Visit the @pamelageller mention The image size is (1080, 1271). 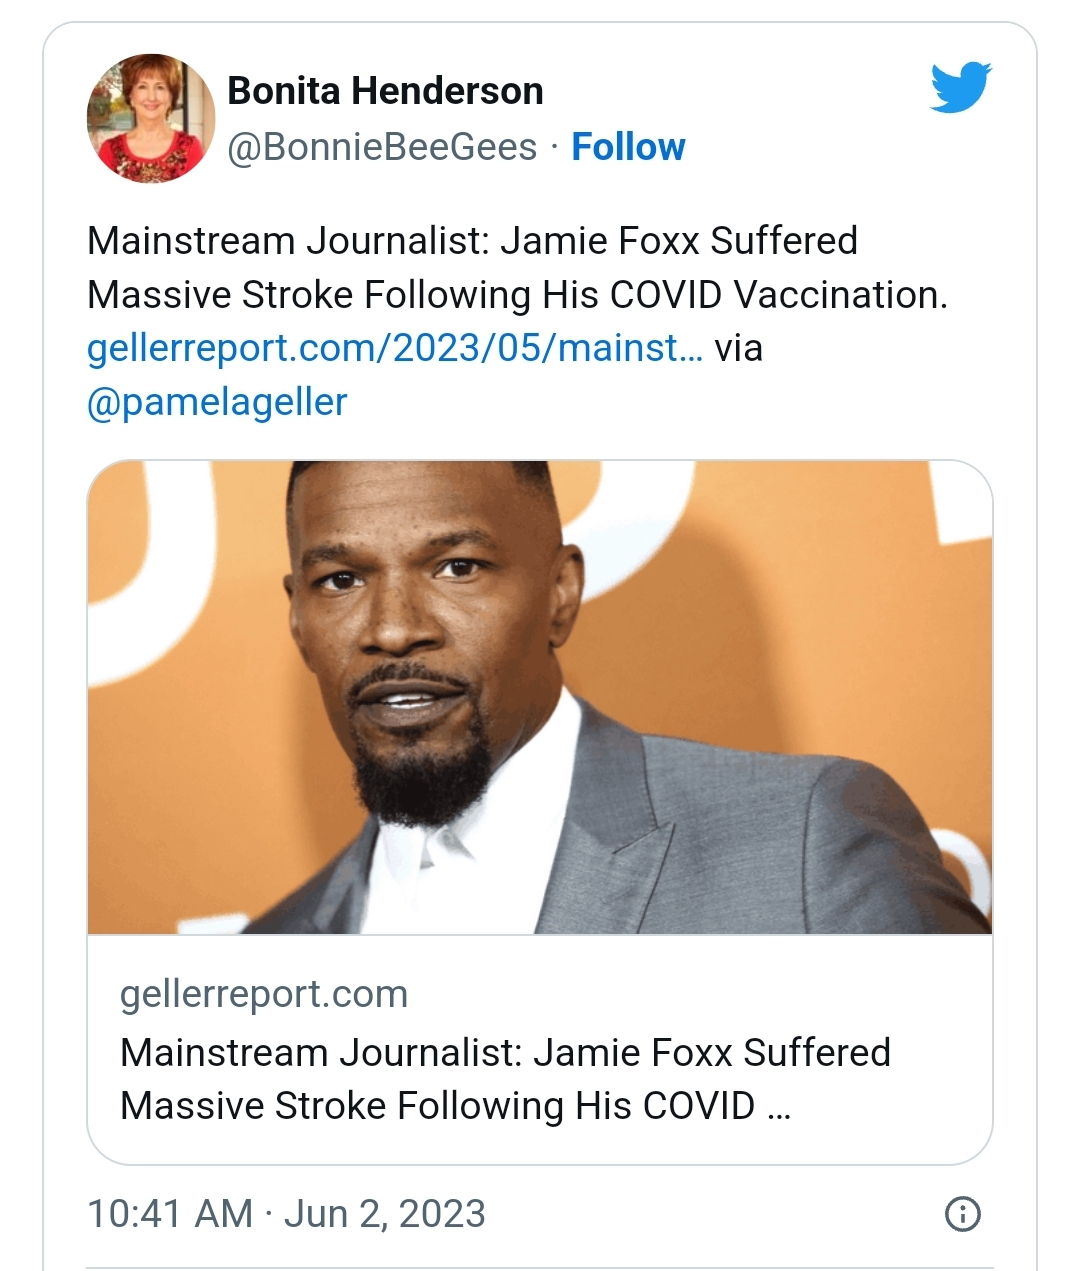click(x=217, y=401)
